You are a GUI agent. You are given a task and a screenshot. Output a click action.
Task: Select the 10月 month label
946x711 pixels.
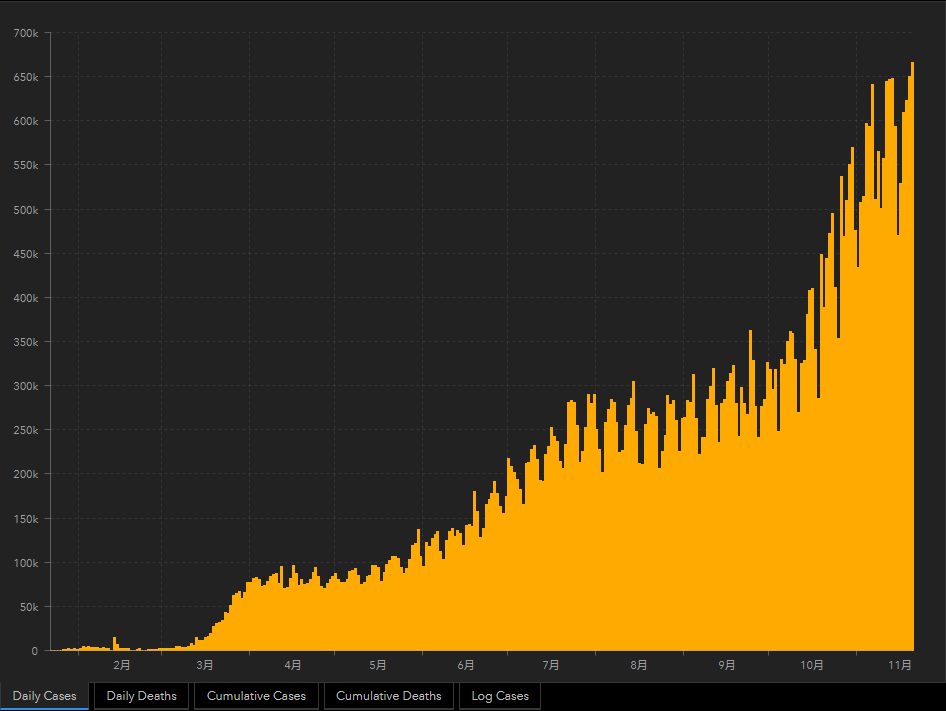point(812,665)
